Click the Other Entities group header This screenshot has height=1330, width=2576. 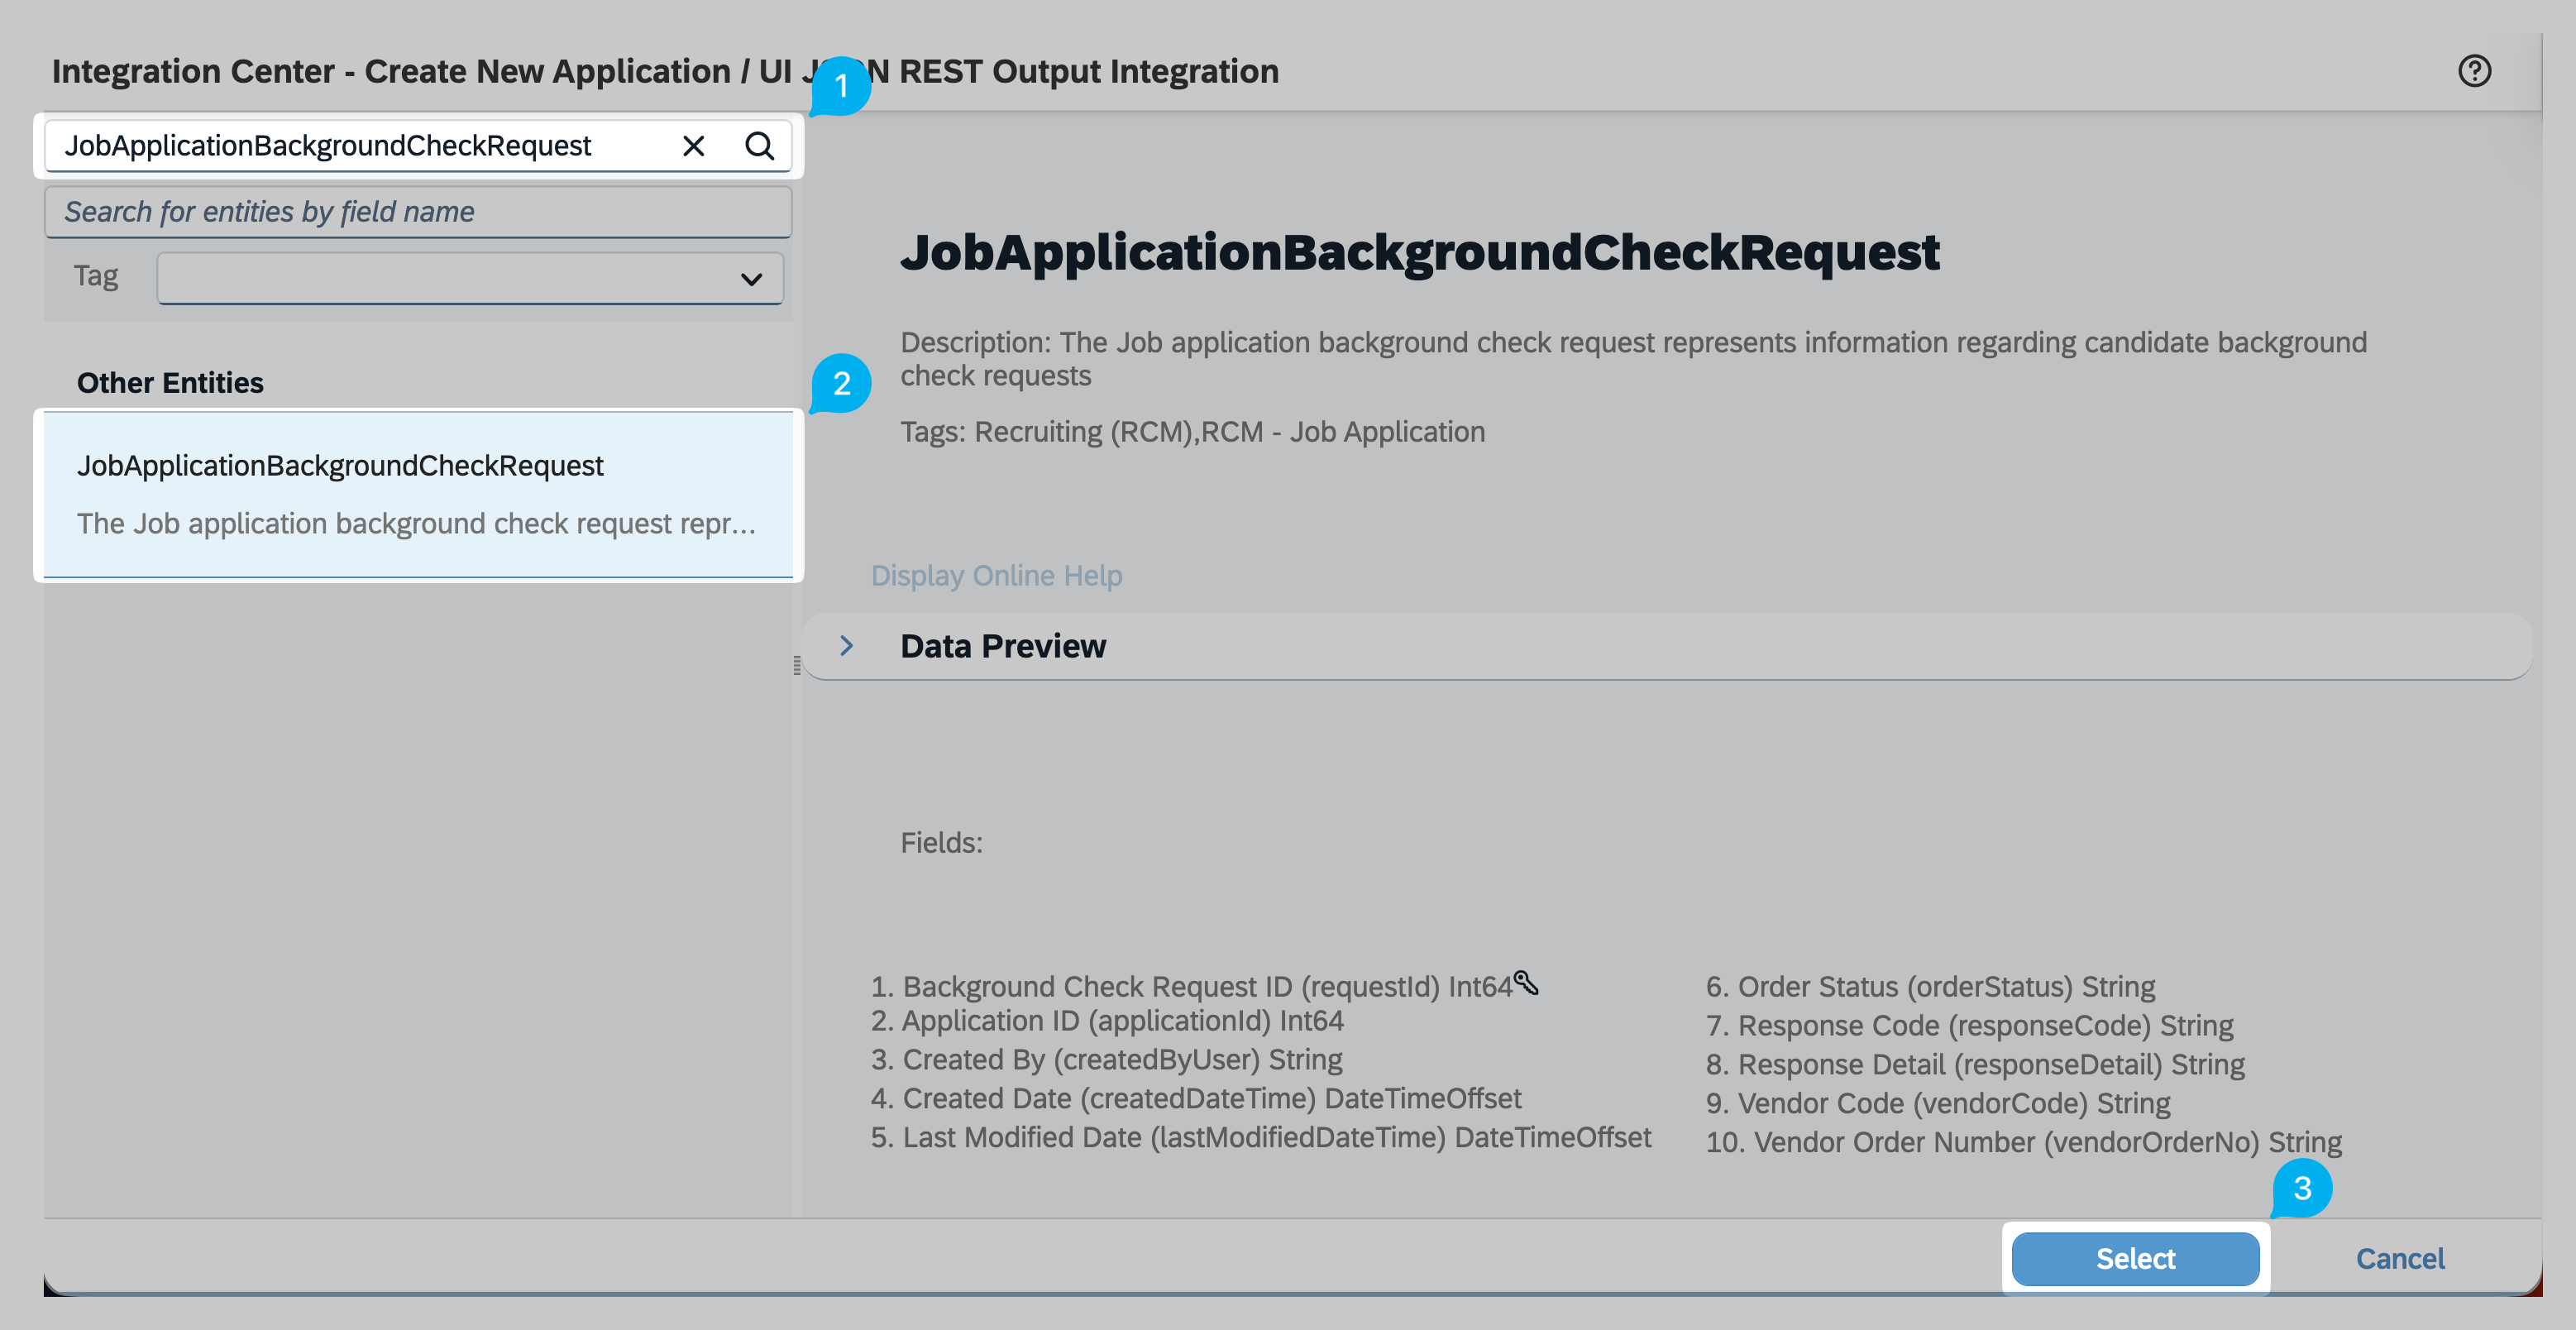pos(170,383)
